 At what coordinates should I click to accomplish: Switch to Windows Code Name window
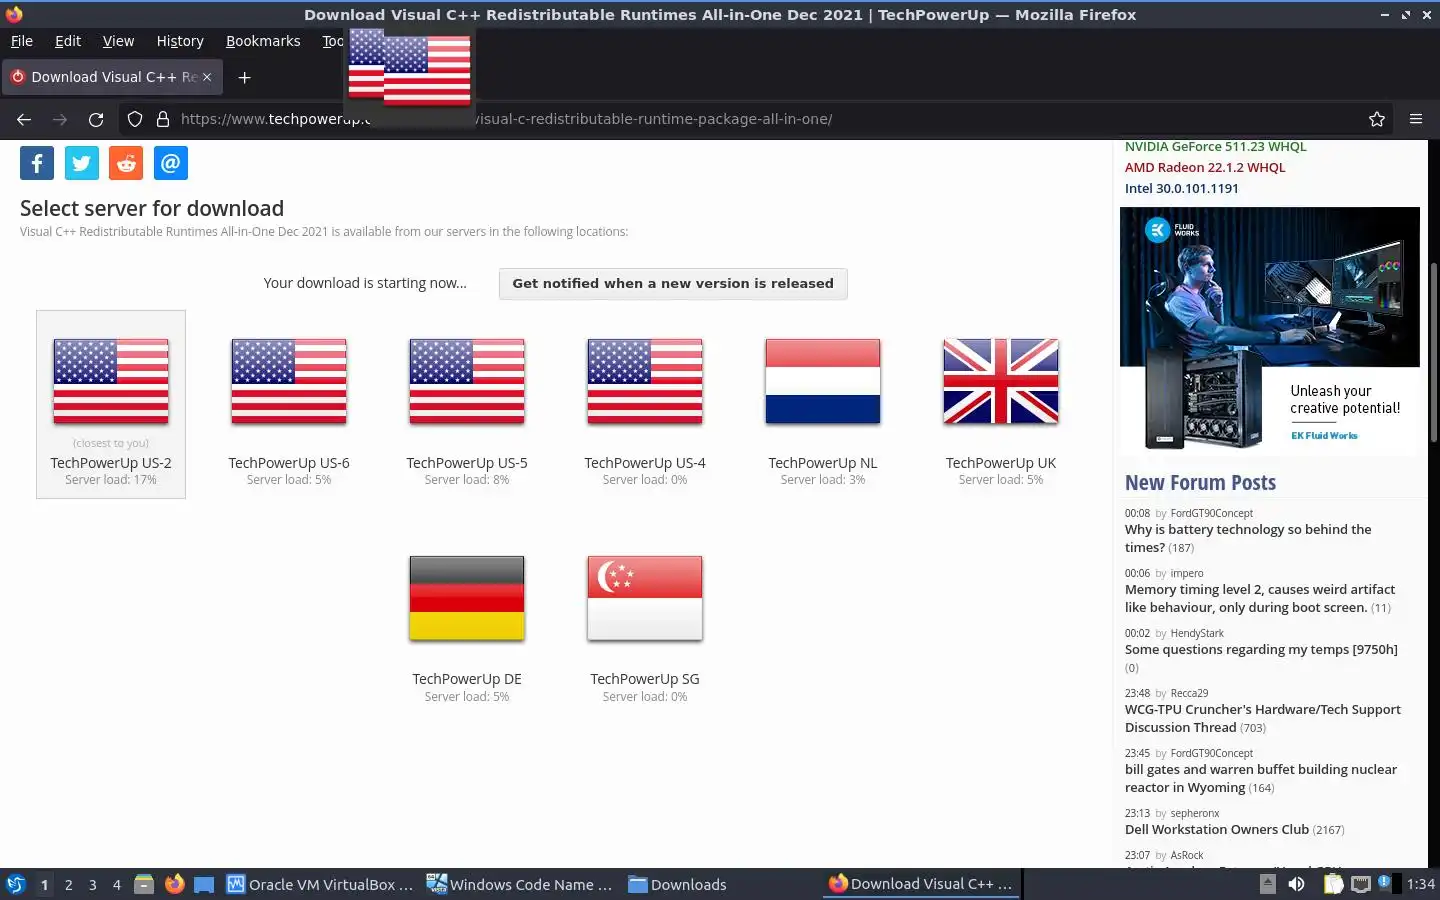[x=520, y=884]
